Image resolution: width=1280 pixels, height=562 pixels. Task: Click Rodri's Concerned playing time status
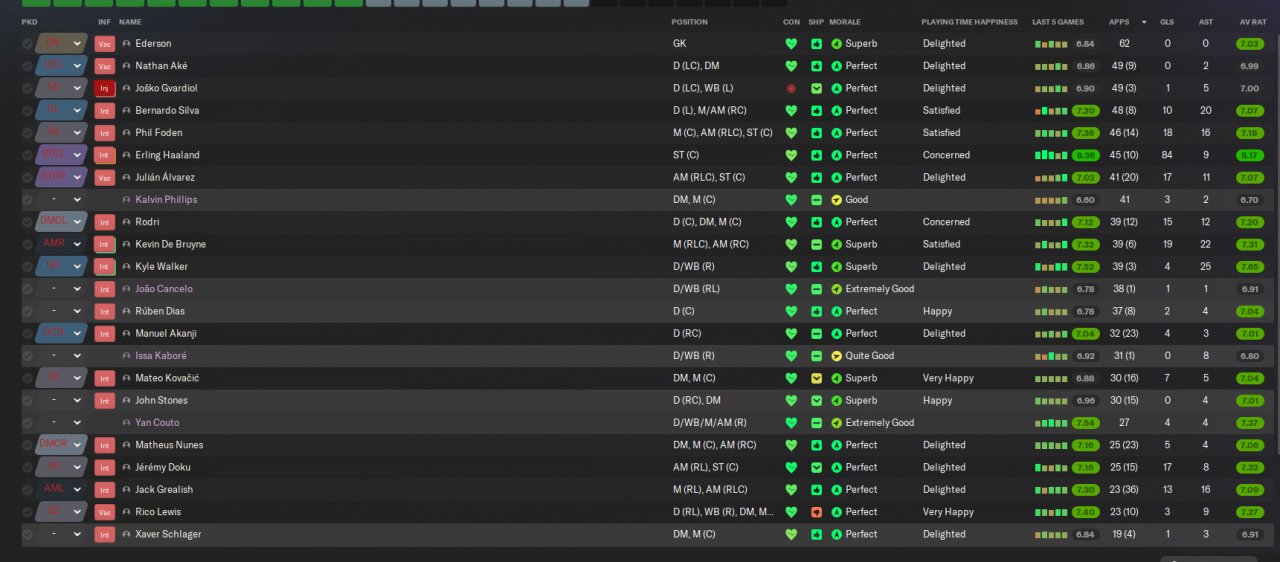pyautogui.click(x=946, y=222)
